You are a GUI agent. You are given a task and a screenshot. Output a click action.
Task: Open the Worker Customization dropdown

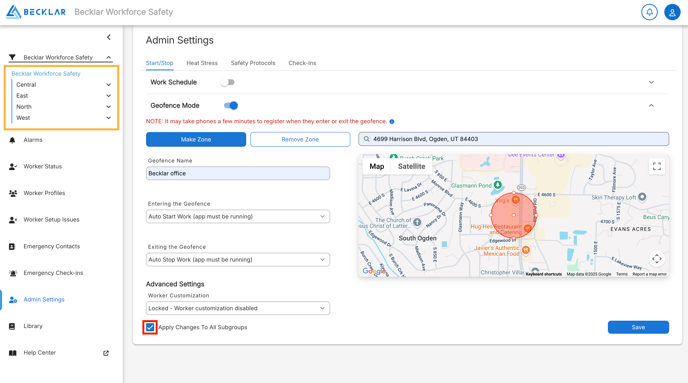(x=238, y=308)
